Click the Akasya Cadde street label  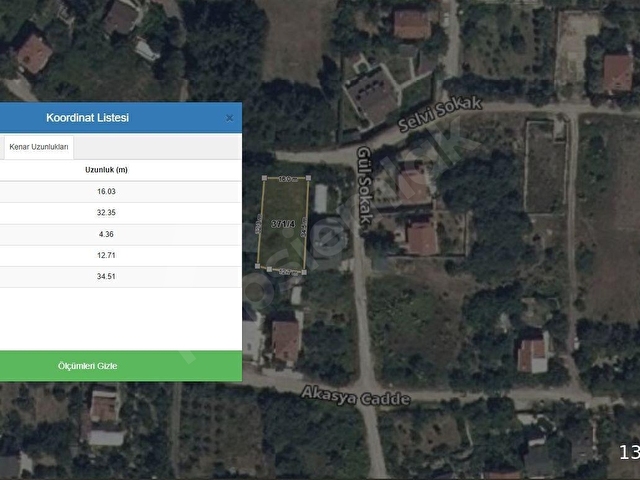pyautogui.click(x=356, y=396)
